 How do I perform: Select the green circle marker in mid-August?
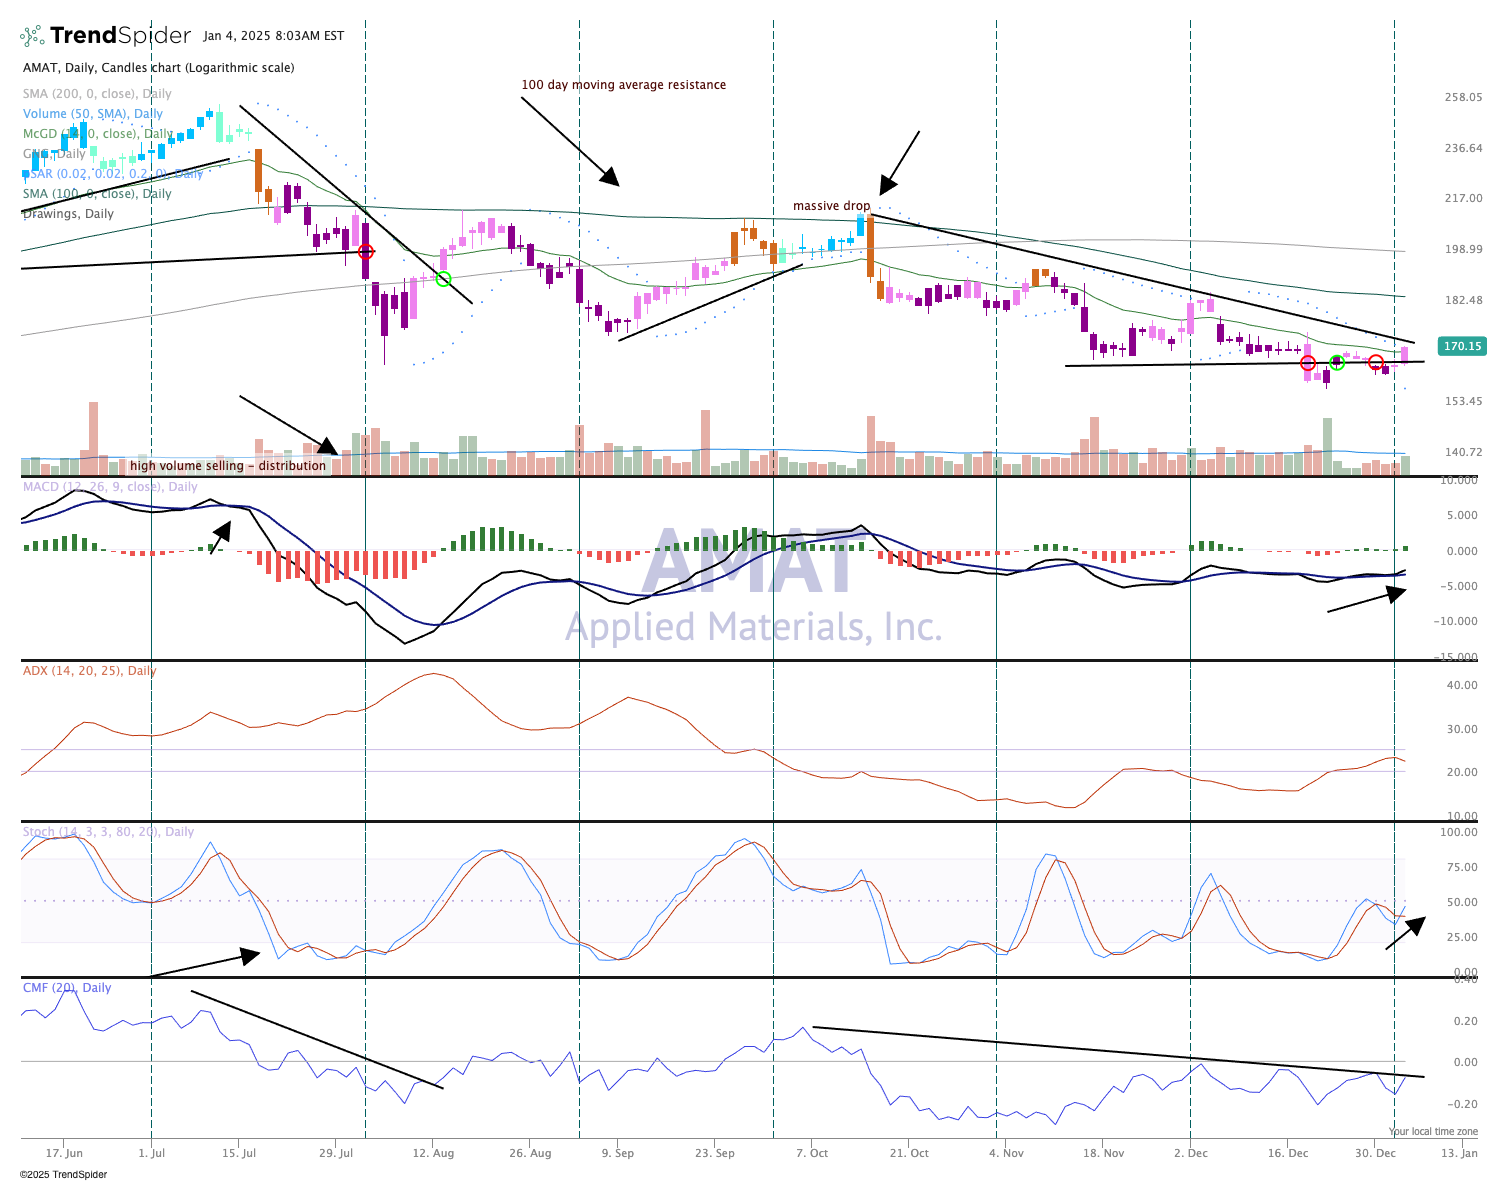[444, 279]
